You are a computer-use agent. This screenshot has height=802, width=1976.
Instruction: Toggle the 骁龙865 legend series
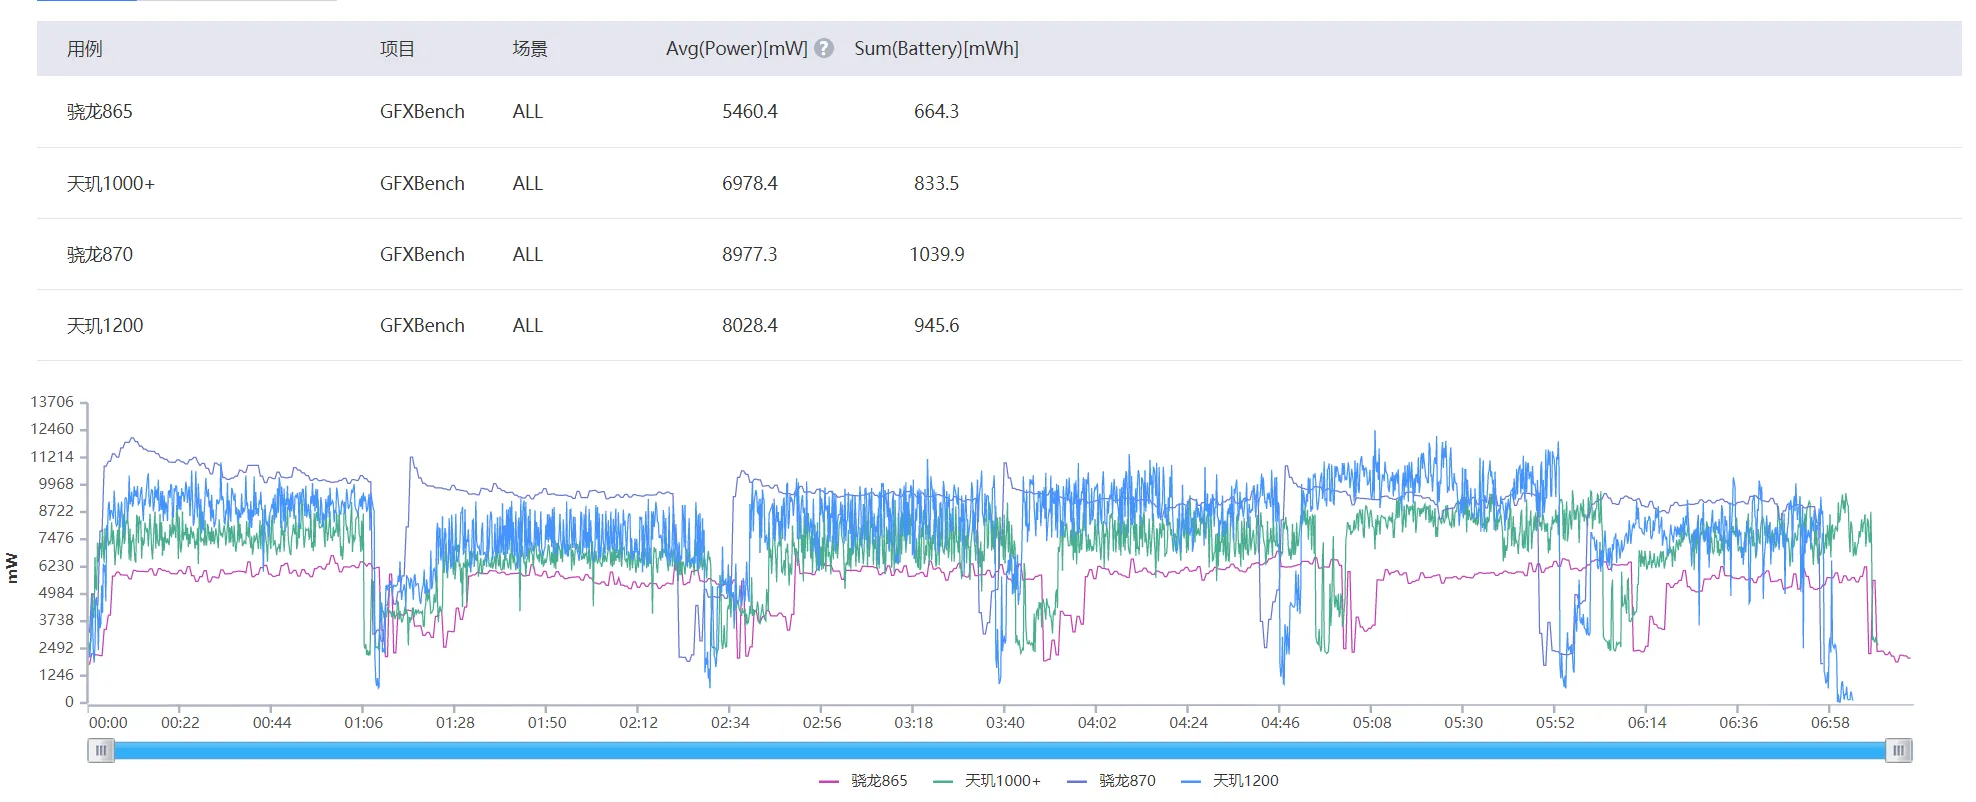(864, 781)
